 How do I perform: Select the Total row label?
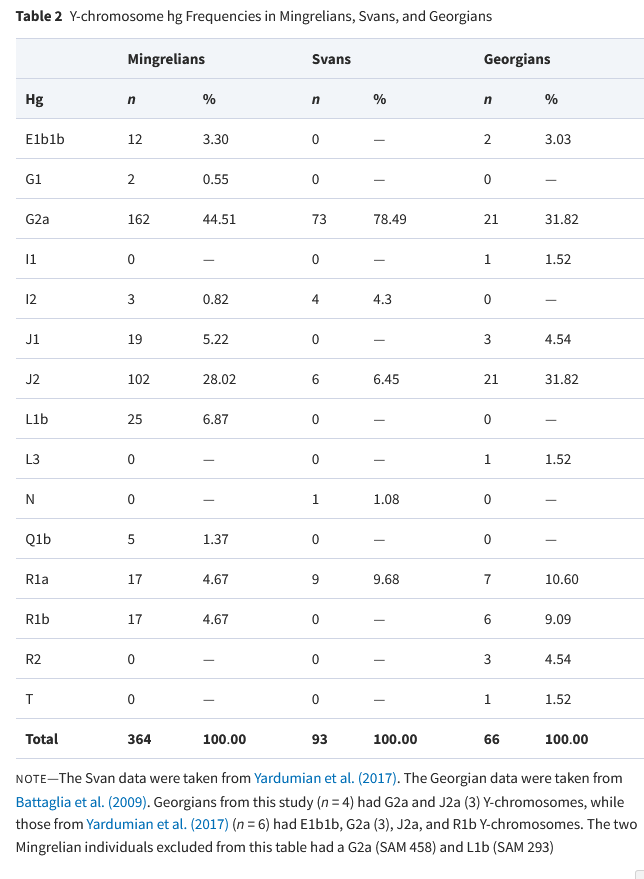point(41,739)
